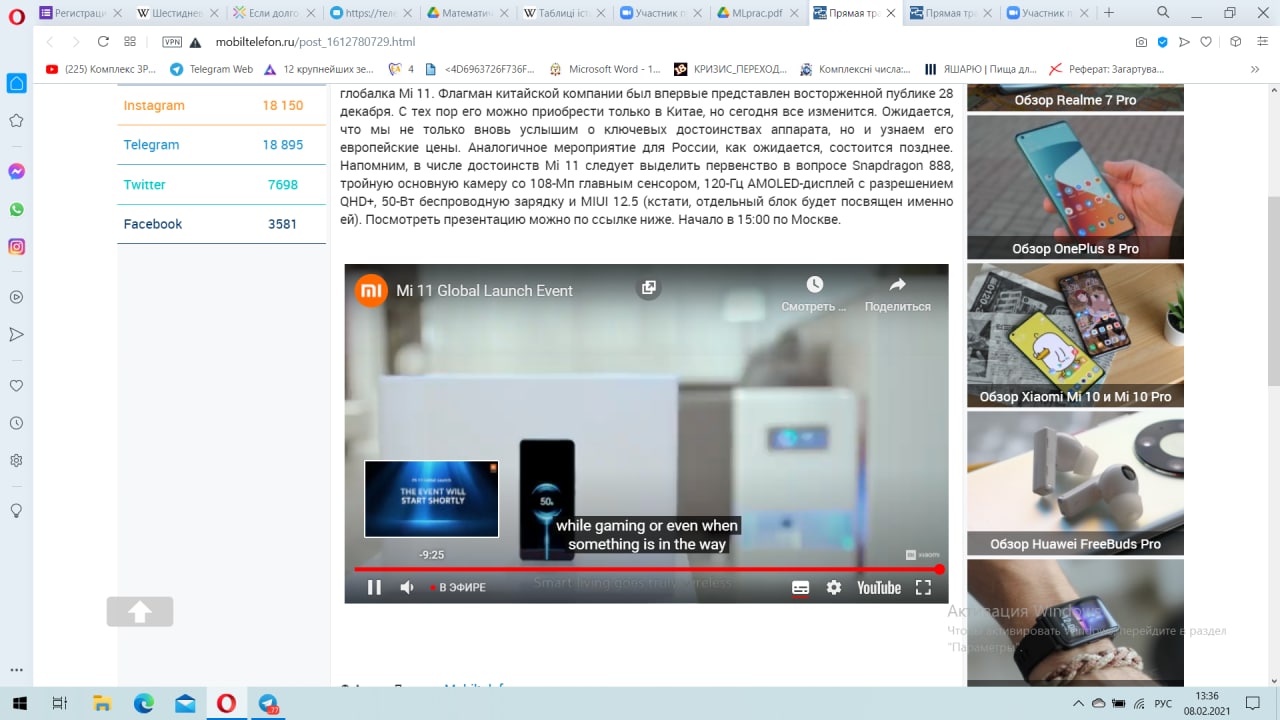Switch to Регистрация tab
Screen dimensions: 1280x720
click(x=79, y=13)
